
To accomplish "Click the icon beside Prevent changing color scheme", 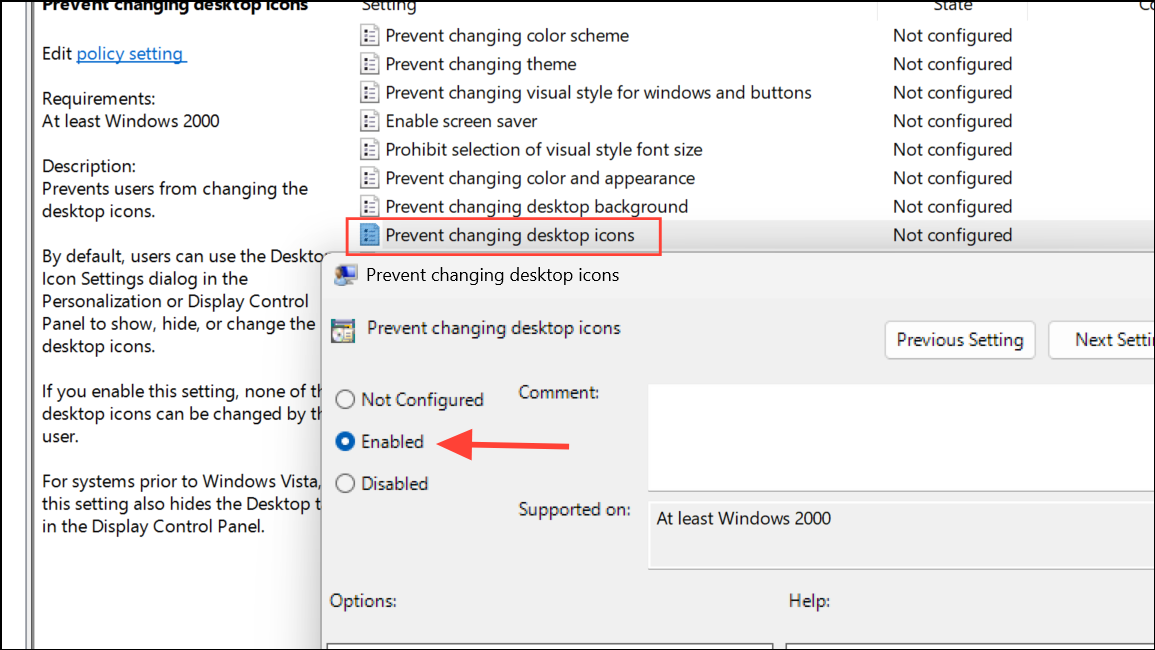I will click(x=369, y=35).
